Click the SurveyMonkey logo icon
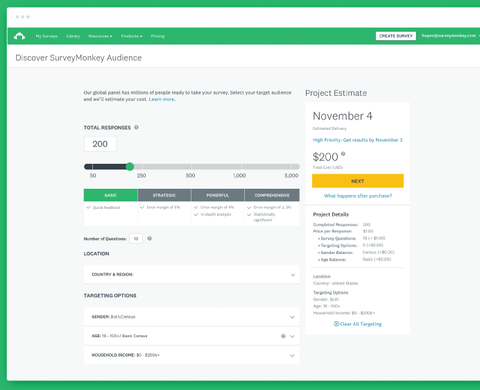This screenshot has height=390, width=480. (x=19, y=36)
